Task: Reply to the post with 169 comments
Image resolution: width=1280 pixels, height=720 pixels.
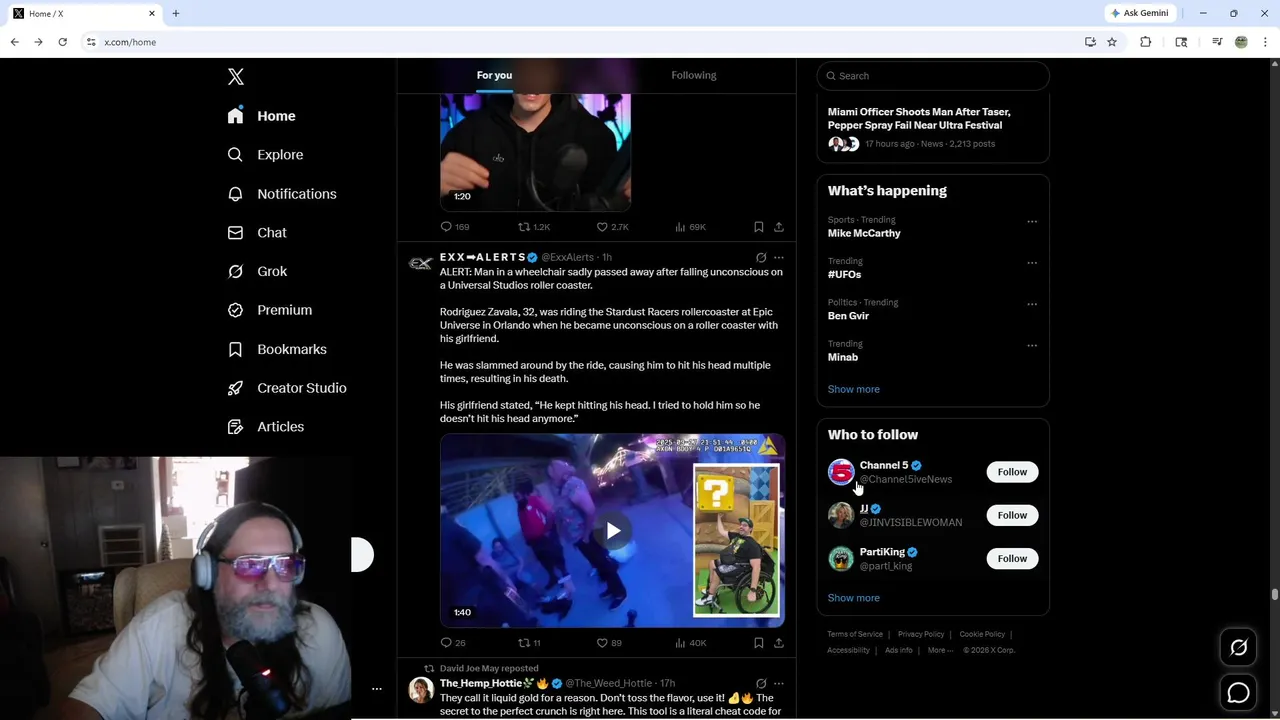Action: pyautogui.click(x=454, y=227)
